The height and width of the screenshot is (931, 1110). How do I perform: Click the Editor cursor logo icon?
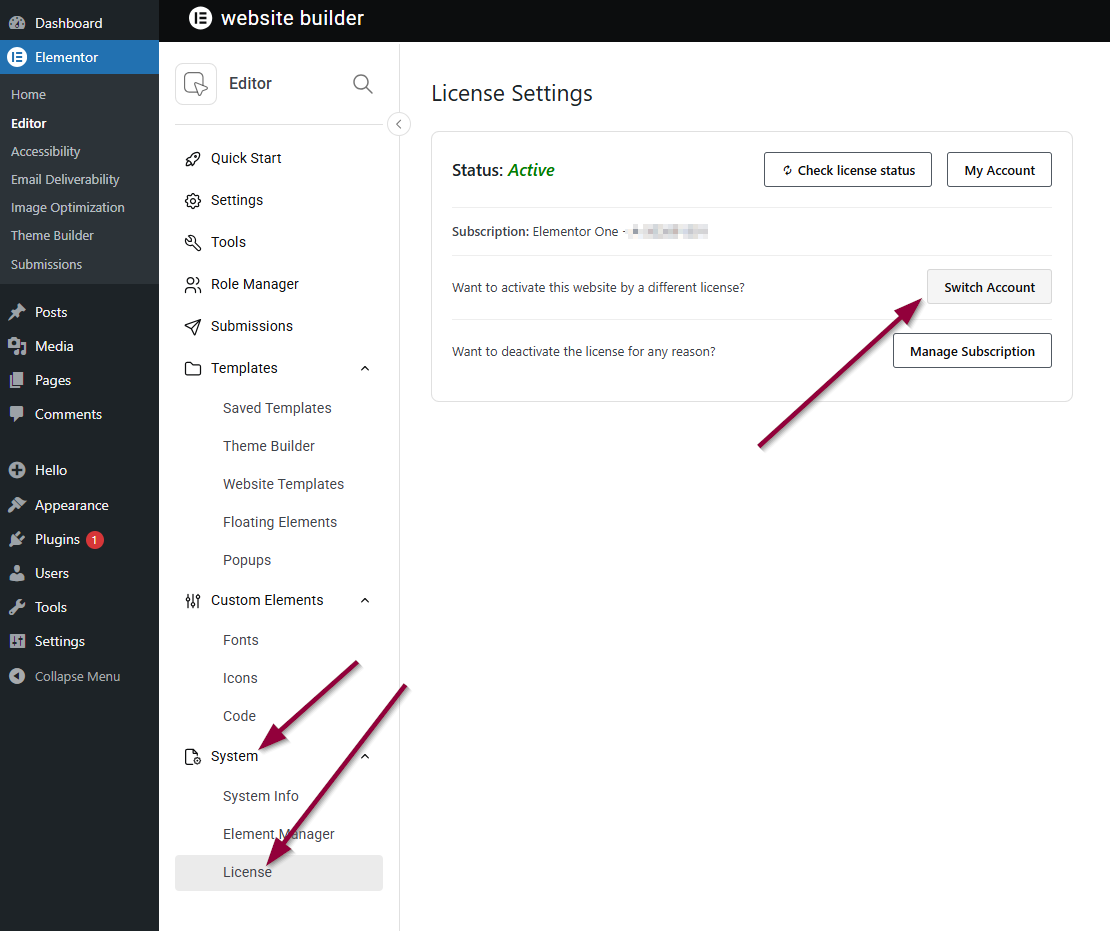point(196,84)
